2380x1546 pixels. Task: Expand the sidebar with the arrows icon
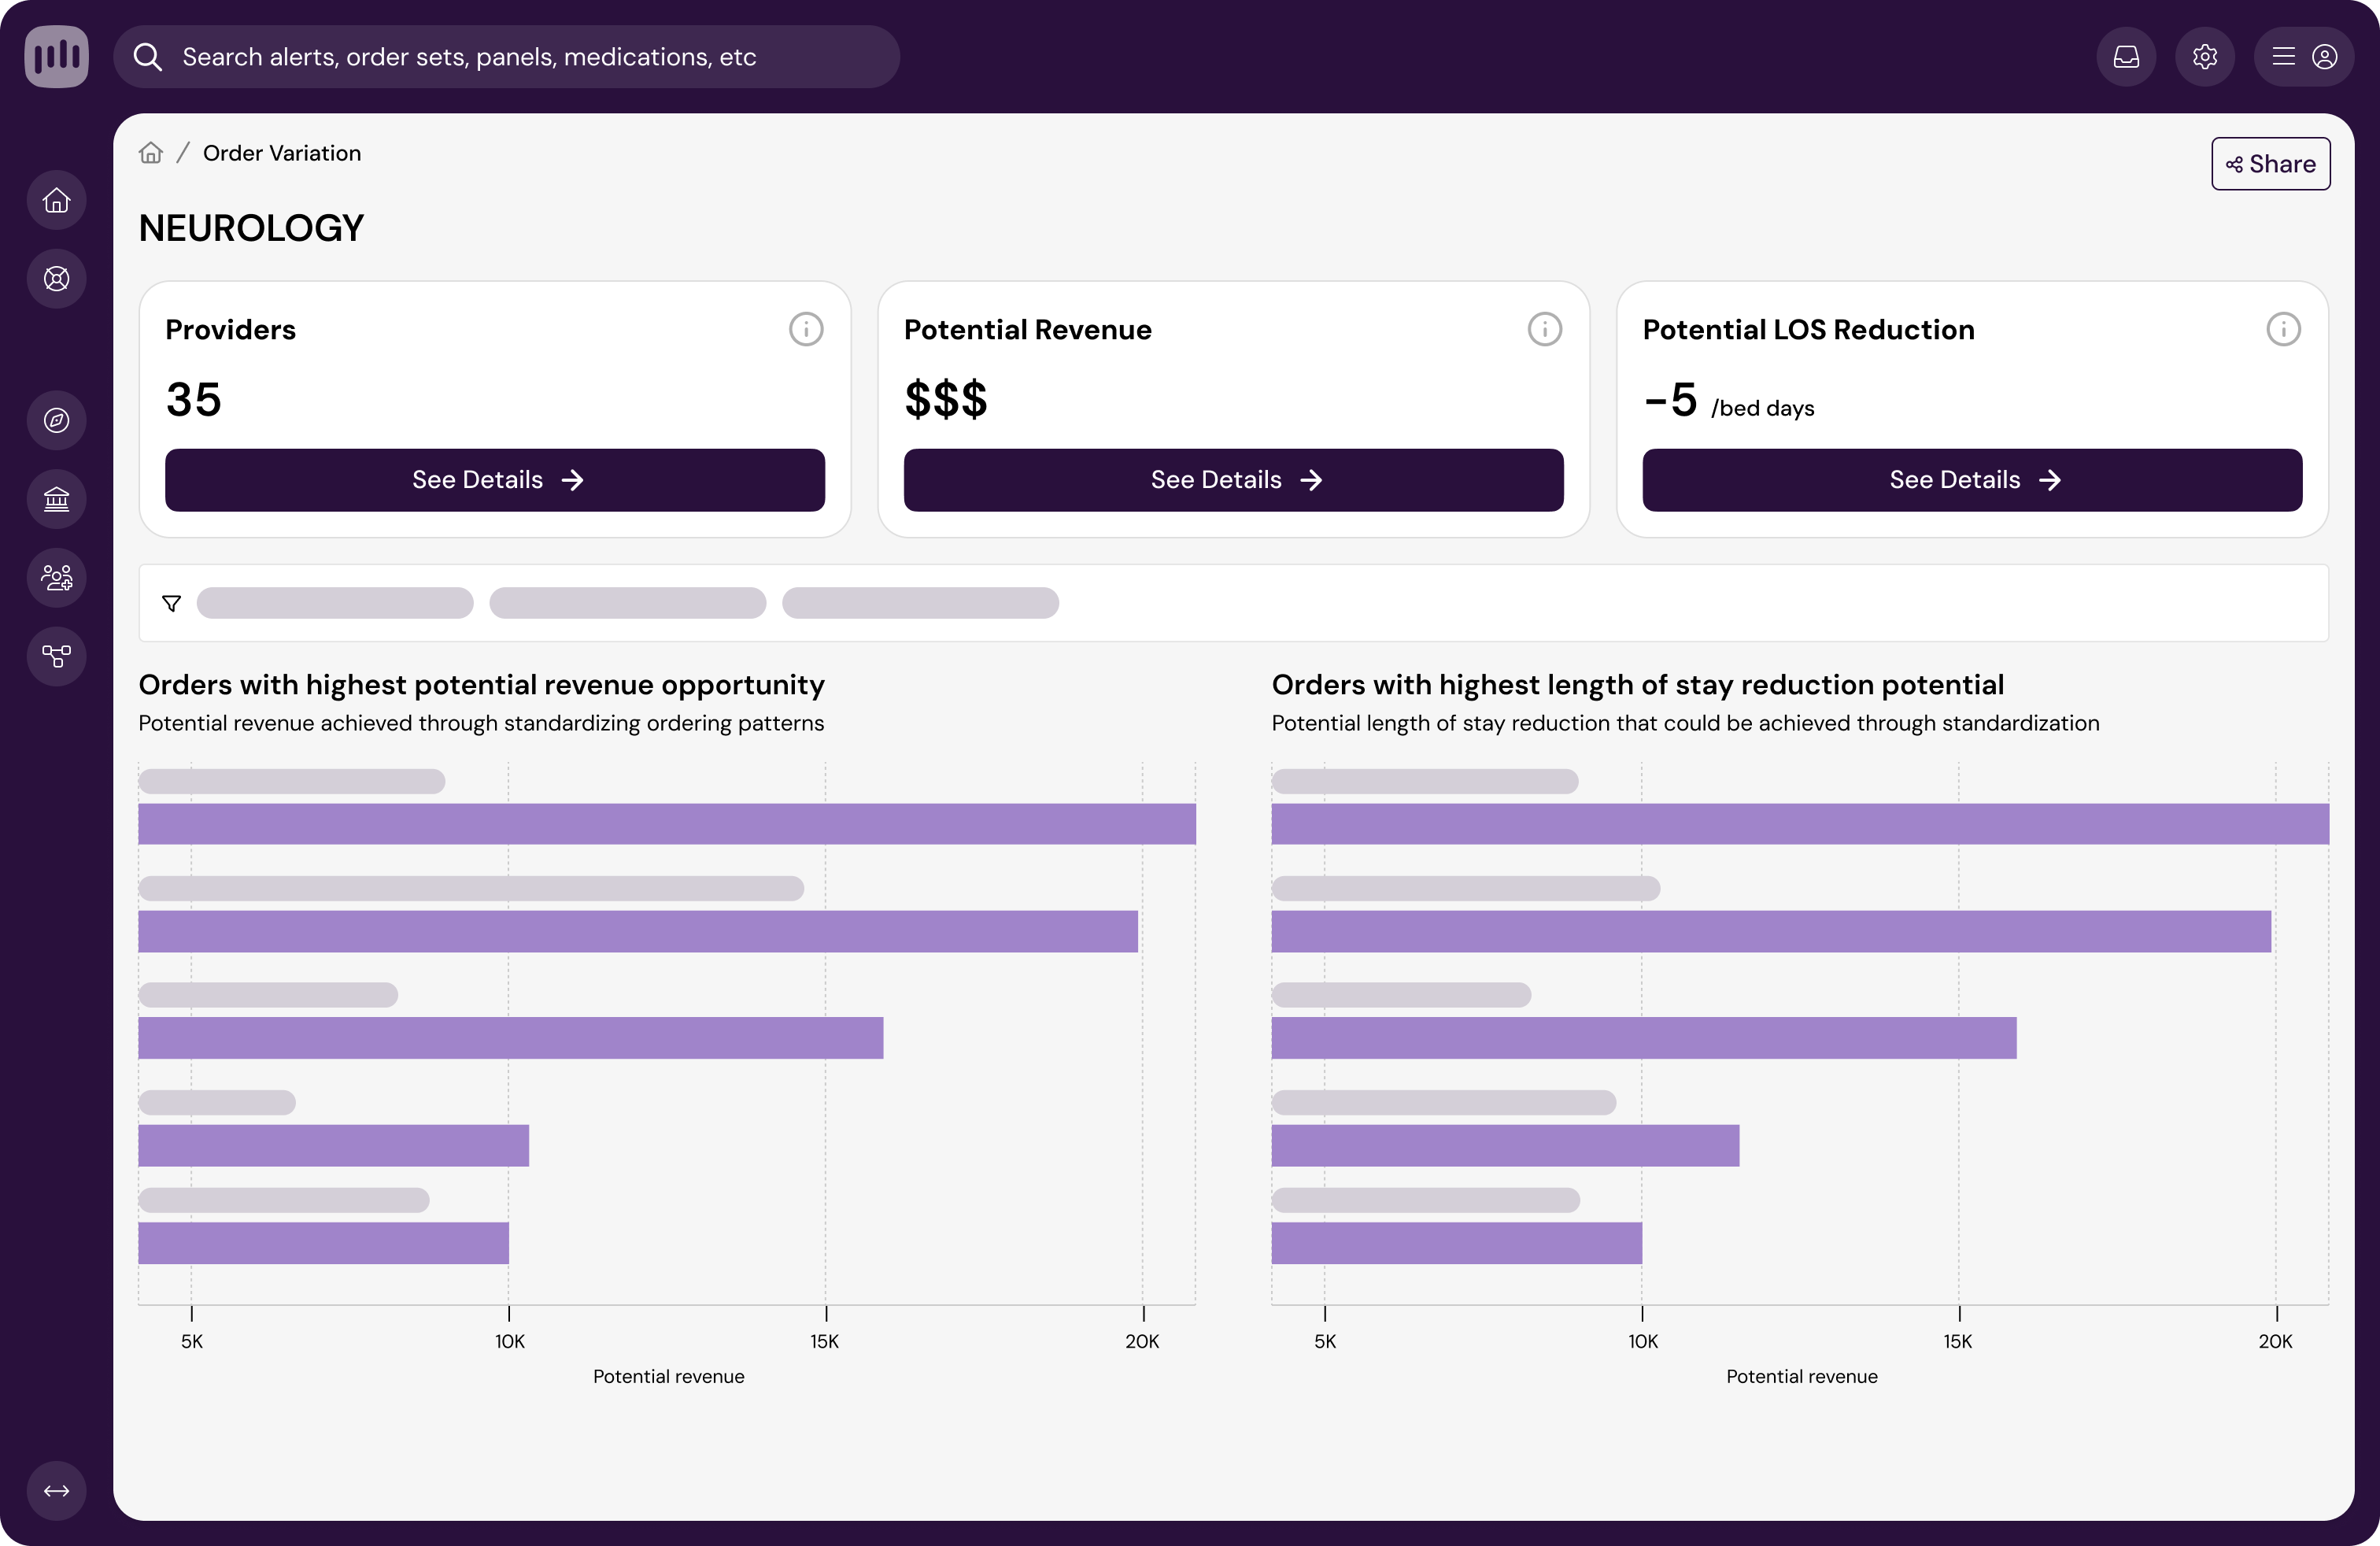point(57,1491)
